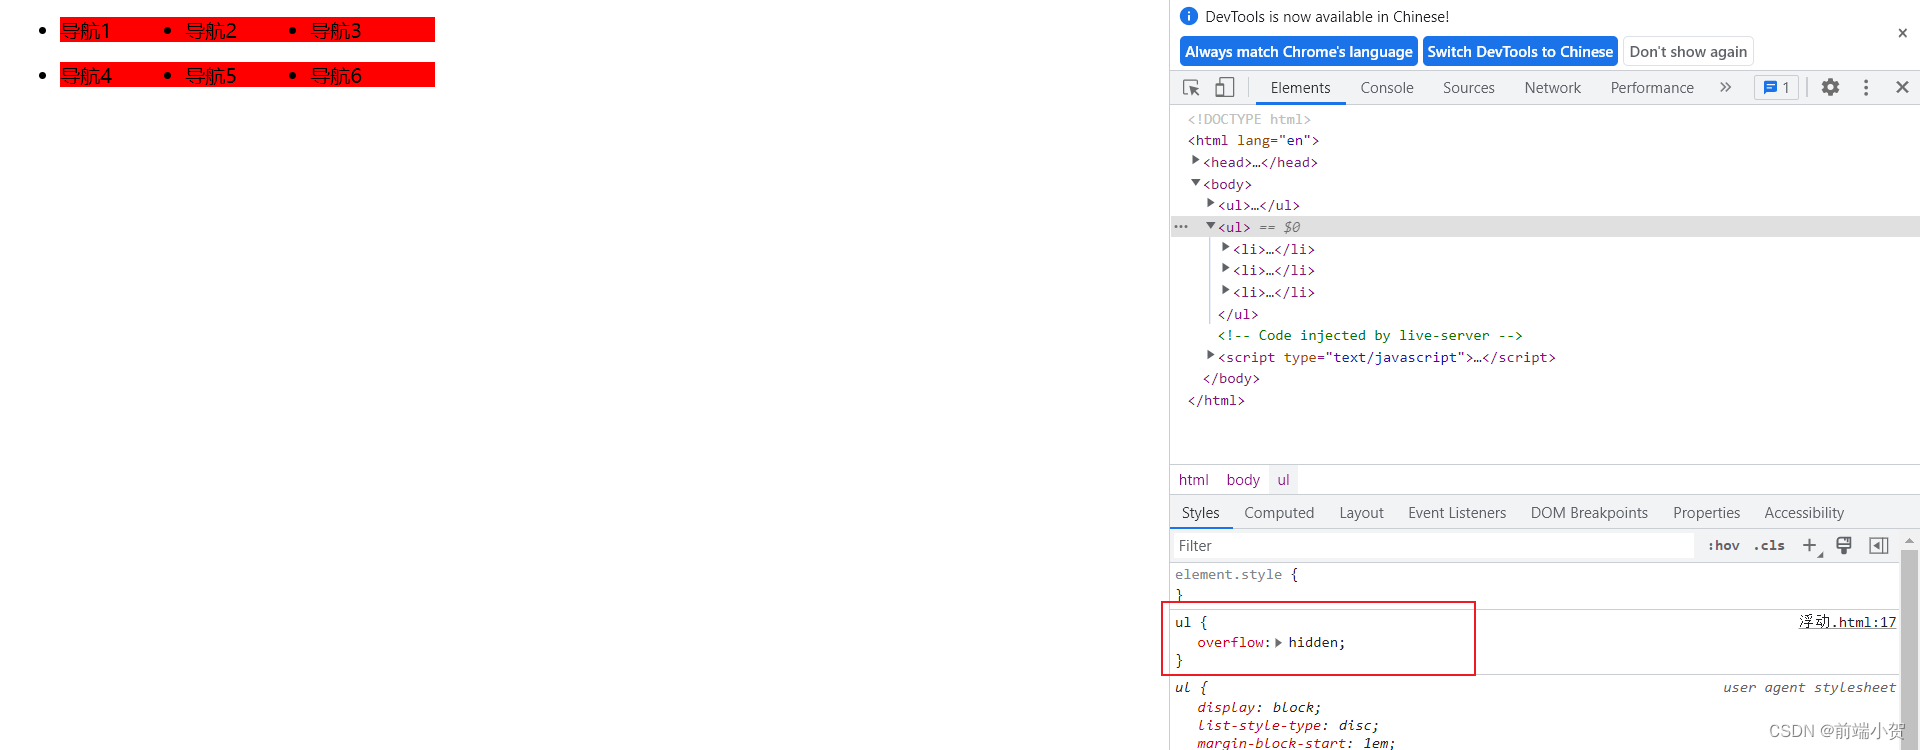Click the scrollbar up arrow in Styles pane

tap(1909, 540)
